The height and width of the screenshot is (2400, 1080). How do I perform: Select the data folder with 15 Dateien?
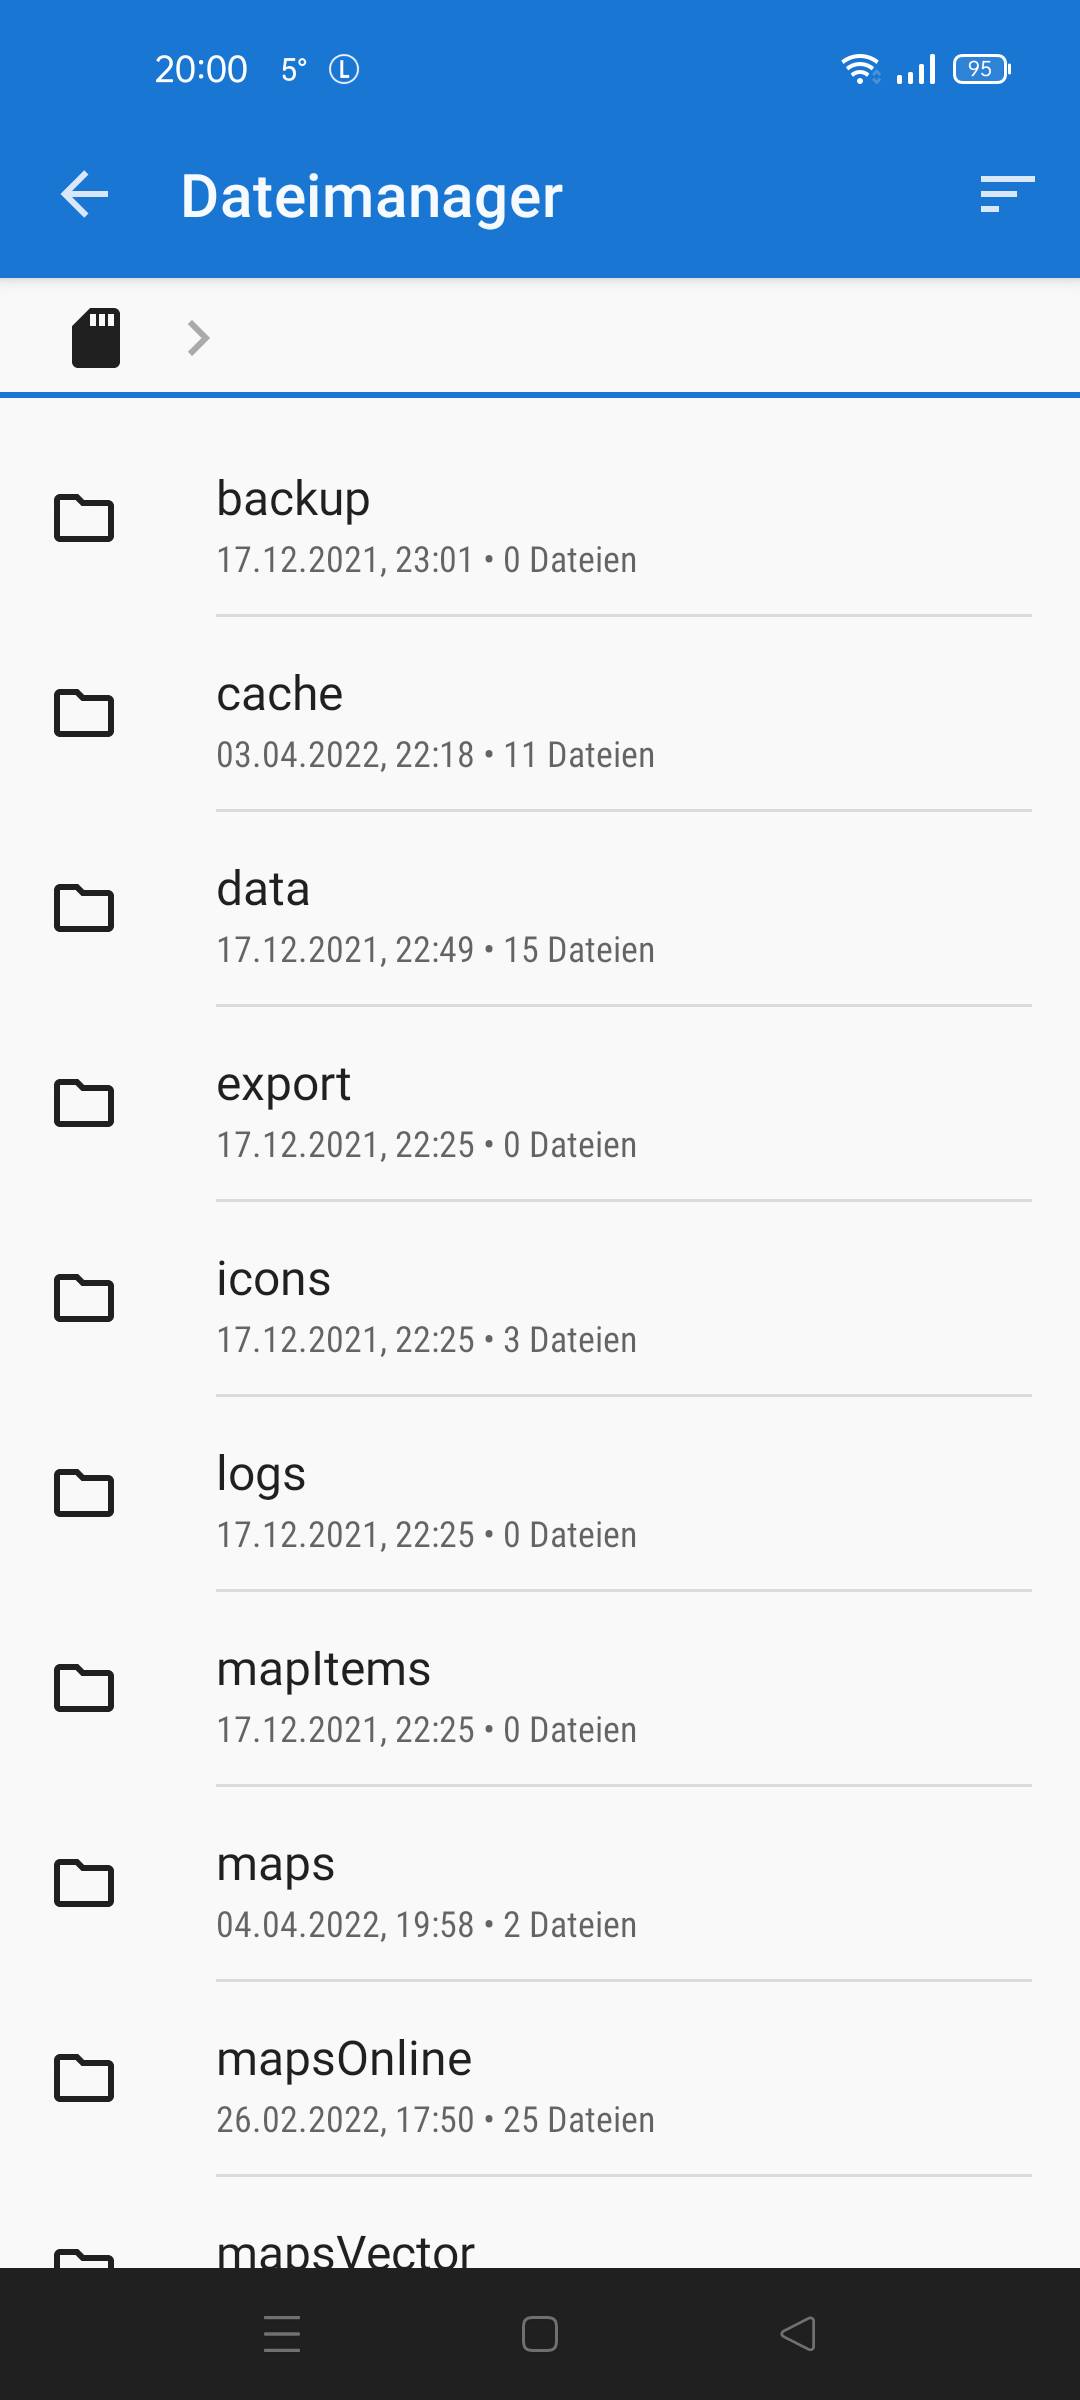(x=540, y=910)
